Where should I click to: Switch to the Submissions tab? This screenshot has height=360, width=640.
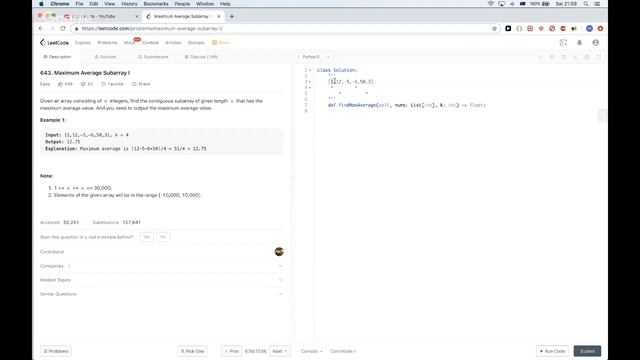point(153,57)
